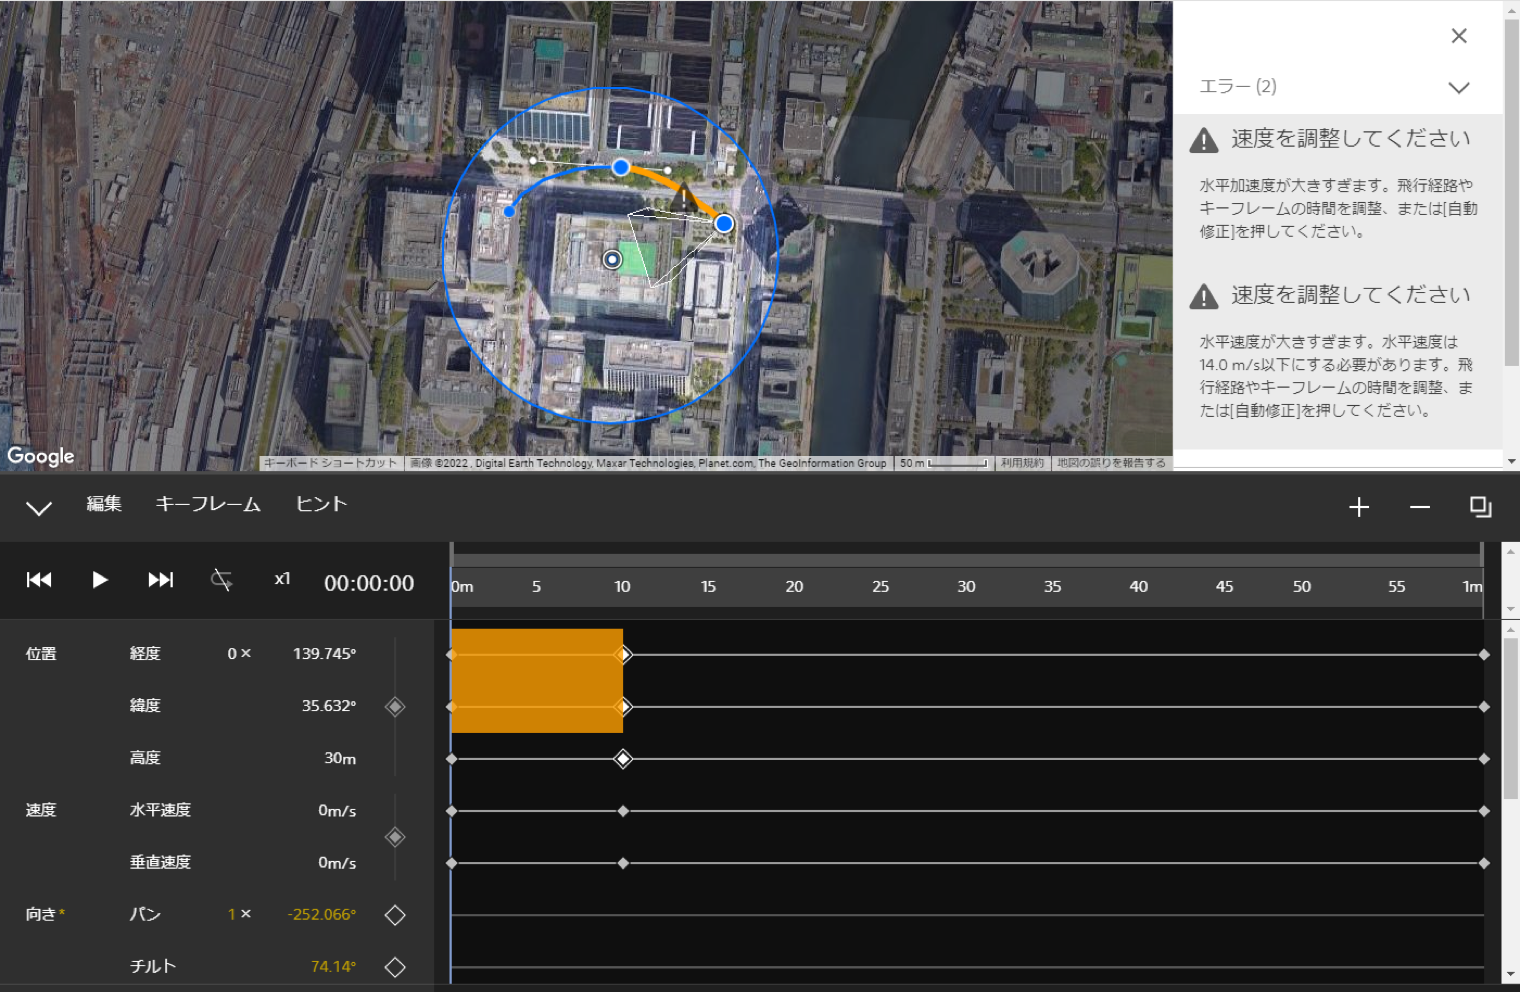Select the 向き group label

(45, 914)
